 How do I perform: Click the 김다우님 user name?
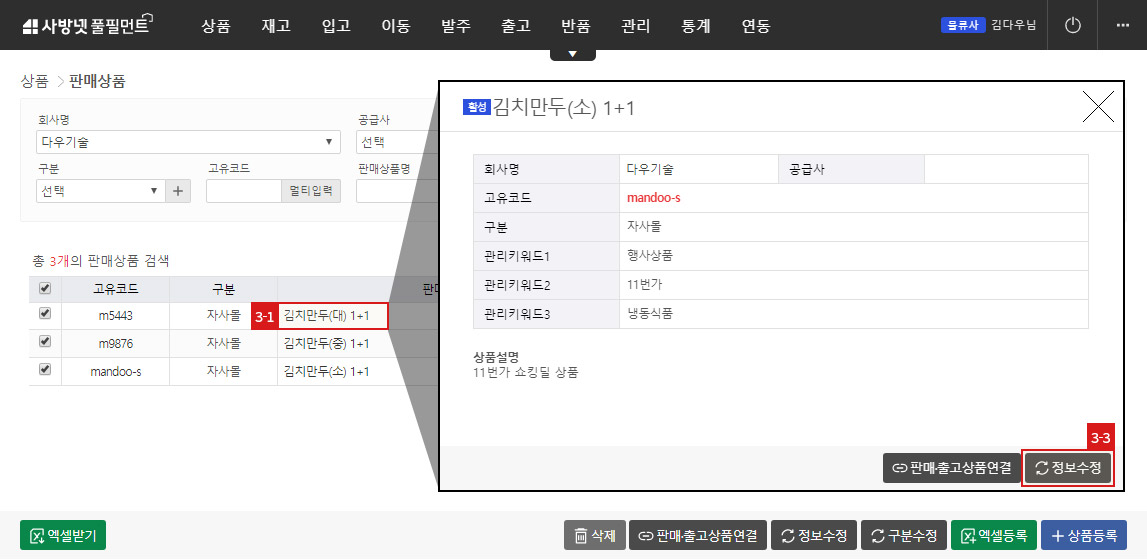click(1014, 26)
